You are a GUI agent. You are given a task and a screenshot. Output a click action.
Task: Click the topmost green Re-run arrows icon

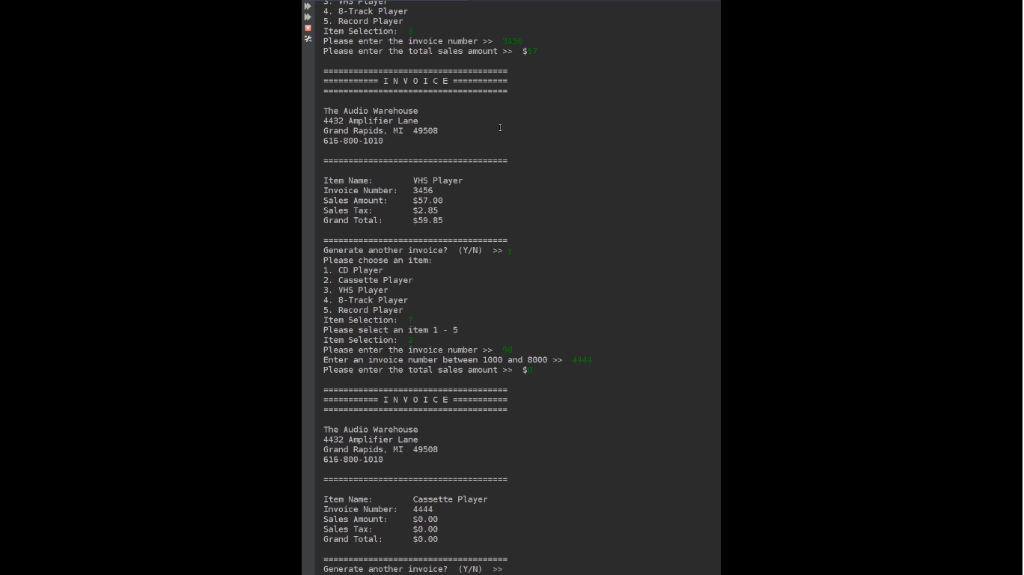point(308,6)
